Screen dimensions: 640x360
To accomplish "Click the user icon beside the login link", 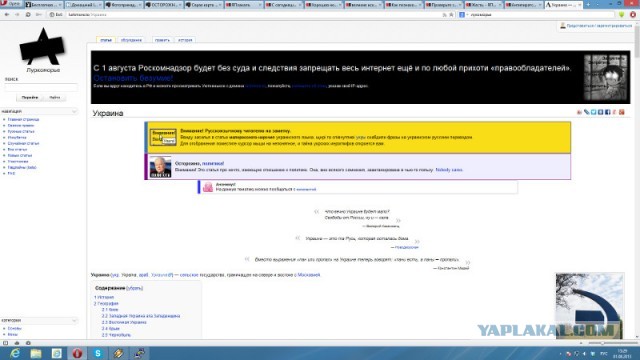I will [x=563, y=26].
